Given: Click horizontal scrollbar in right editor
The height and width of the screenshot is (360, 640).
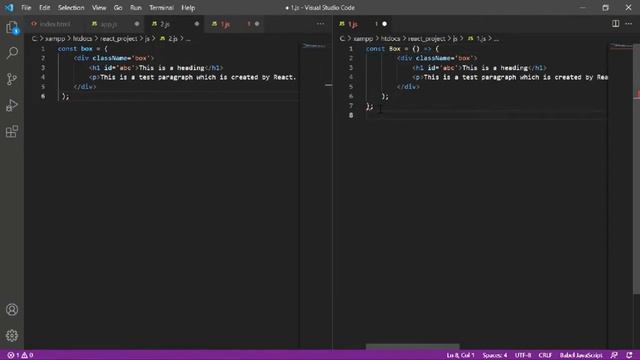Looking at the screenshot, I should (412, 347).
